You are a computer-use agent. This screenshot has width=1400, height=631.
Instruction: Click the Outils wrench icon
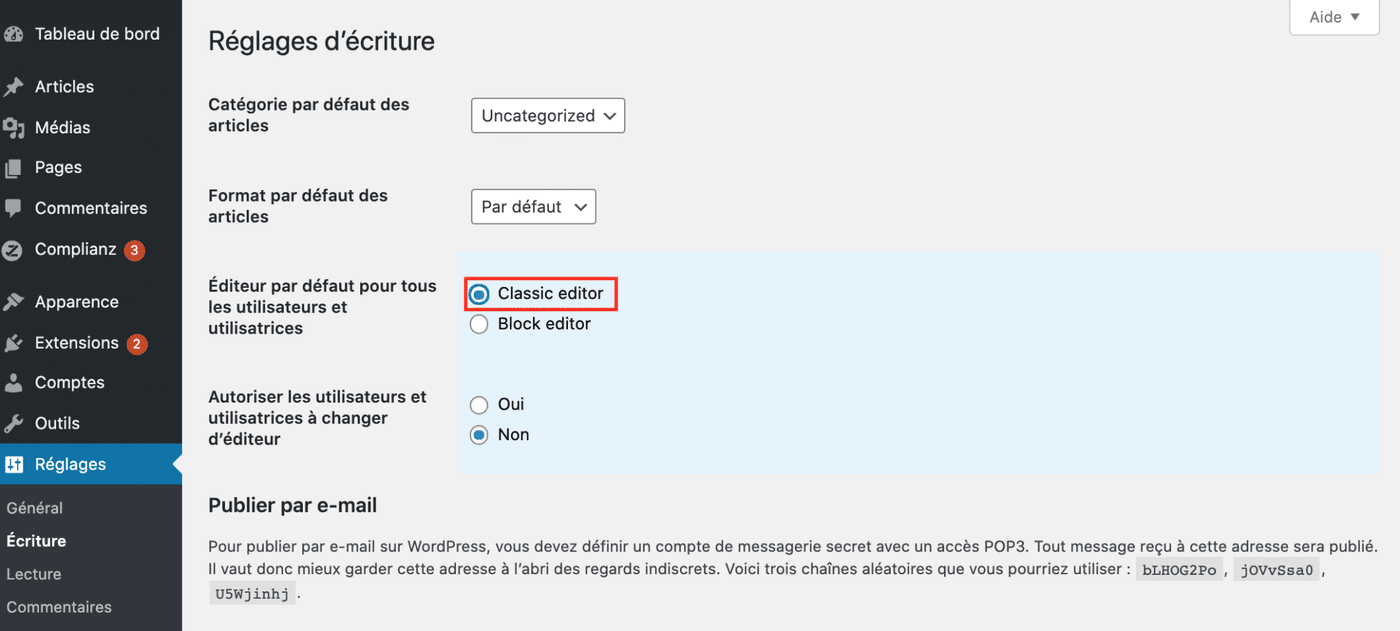pos(13,423)
